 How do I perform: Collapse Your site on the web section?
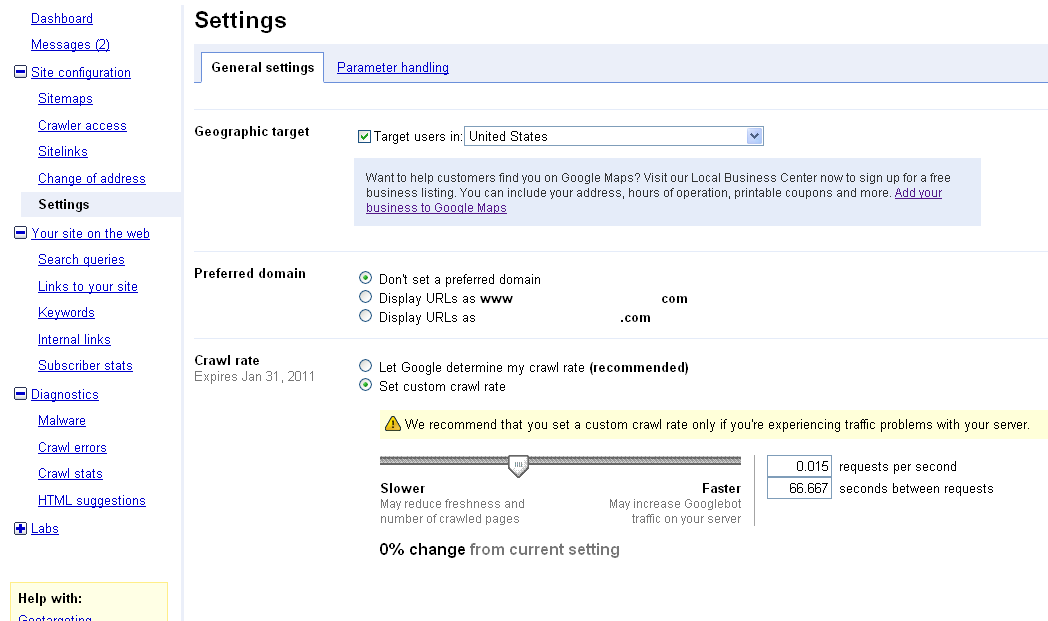click(20, 233)
